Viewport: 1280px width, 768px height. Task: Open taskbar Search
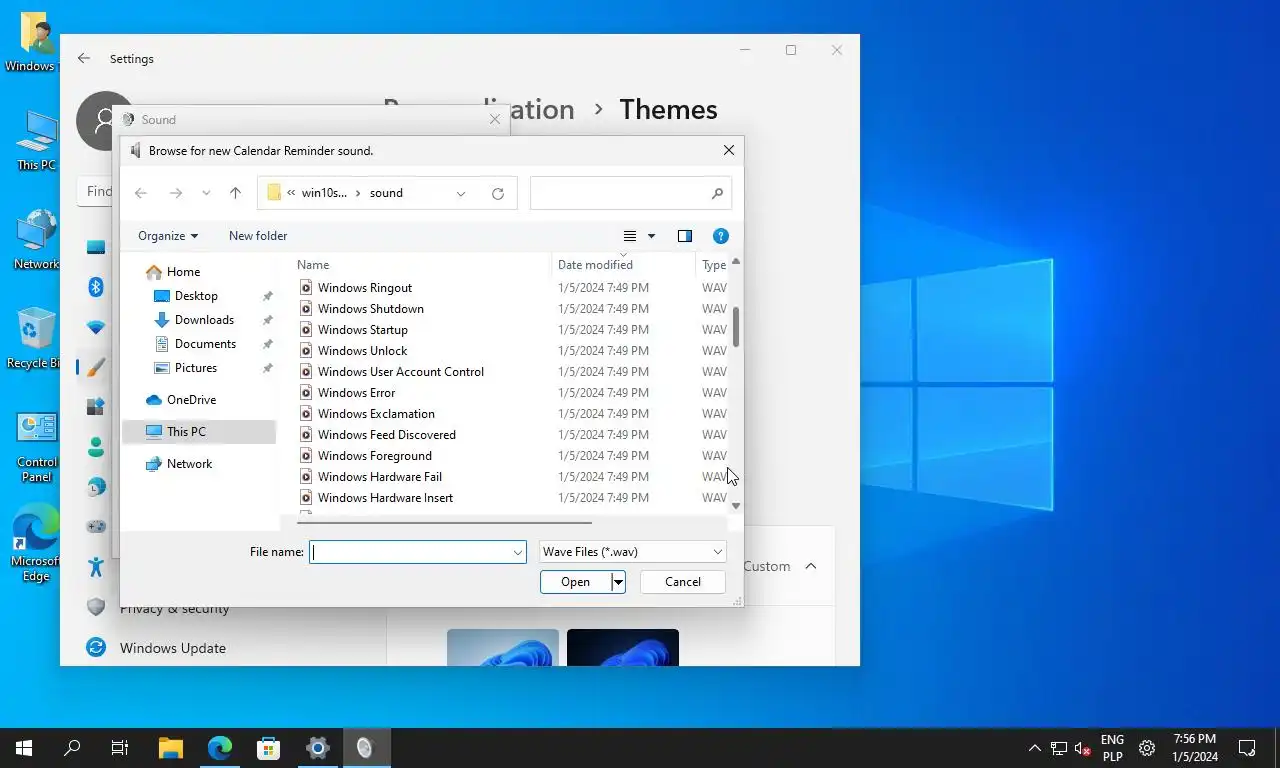click(x=72, y=748)
